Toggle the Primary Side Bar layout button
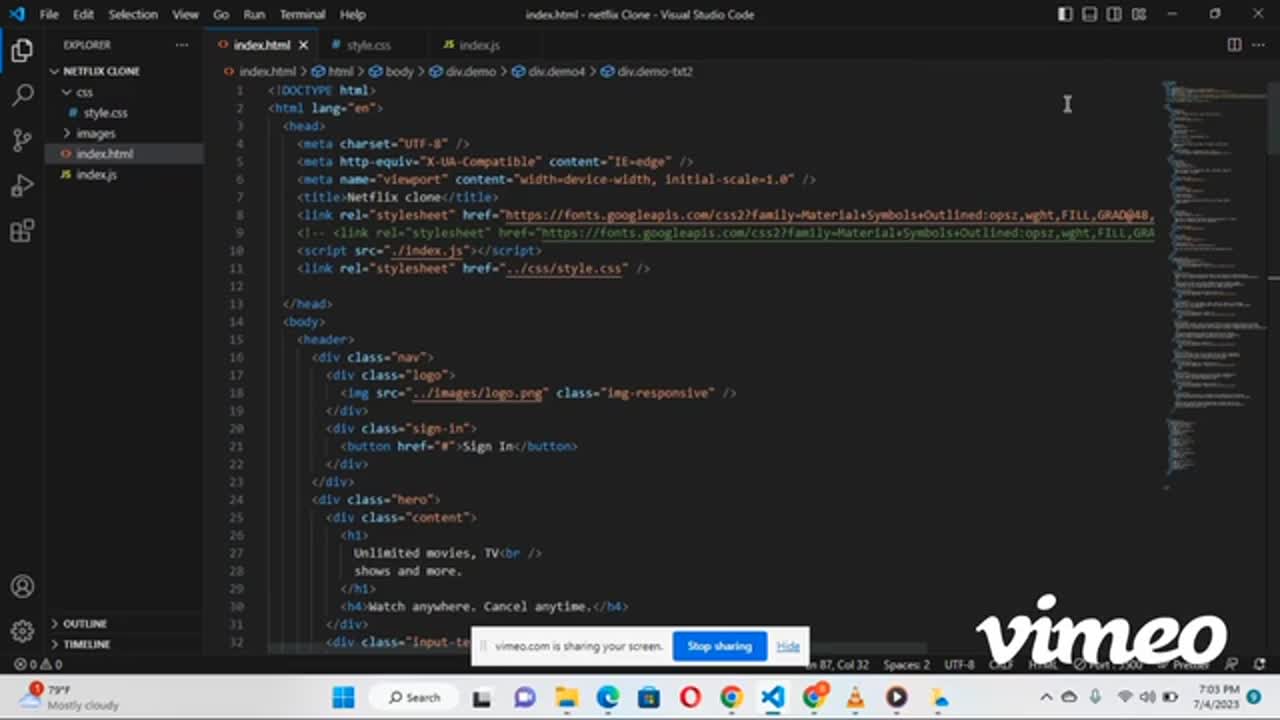Image resolution: width=1280 pixels, height=720 pixels. (1065, 14)
